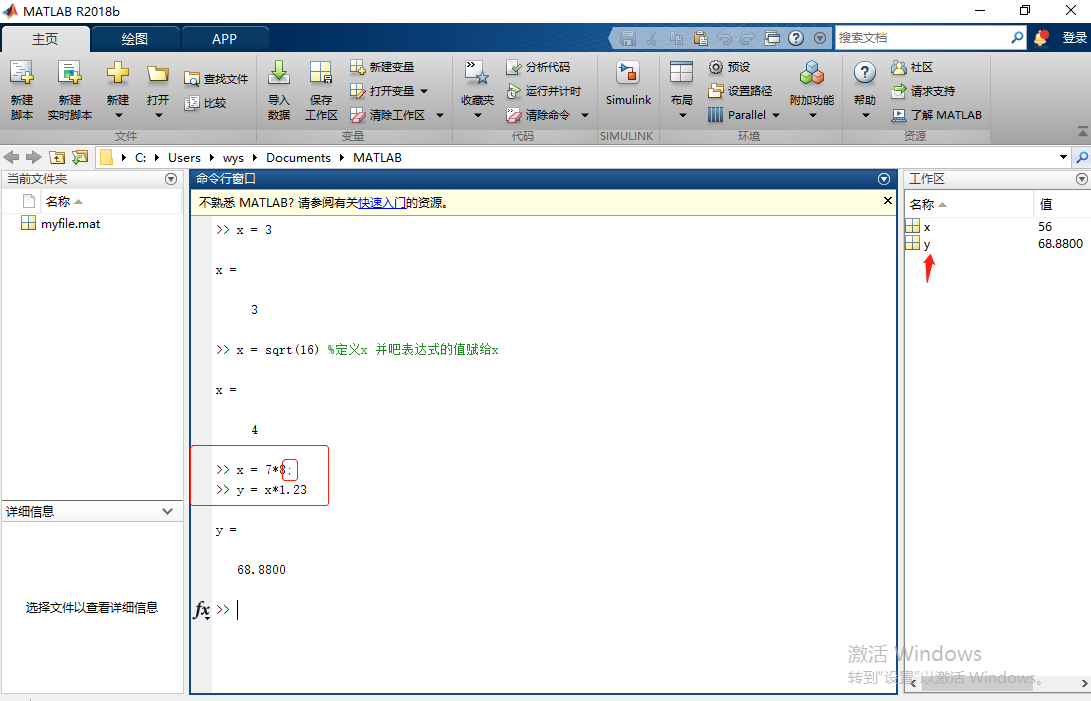
Task: Click 清除工作区 clear workspace
Action: [x=388, y=115]
